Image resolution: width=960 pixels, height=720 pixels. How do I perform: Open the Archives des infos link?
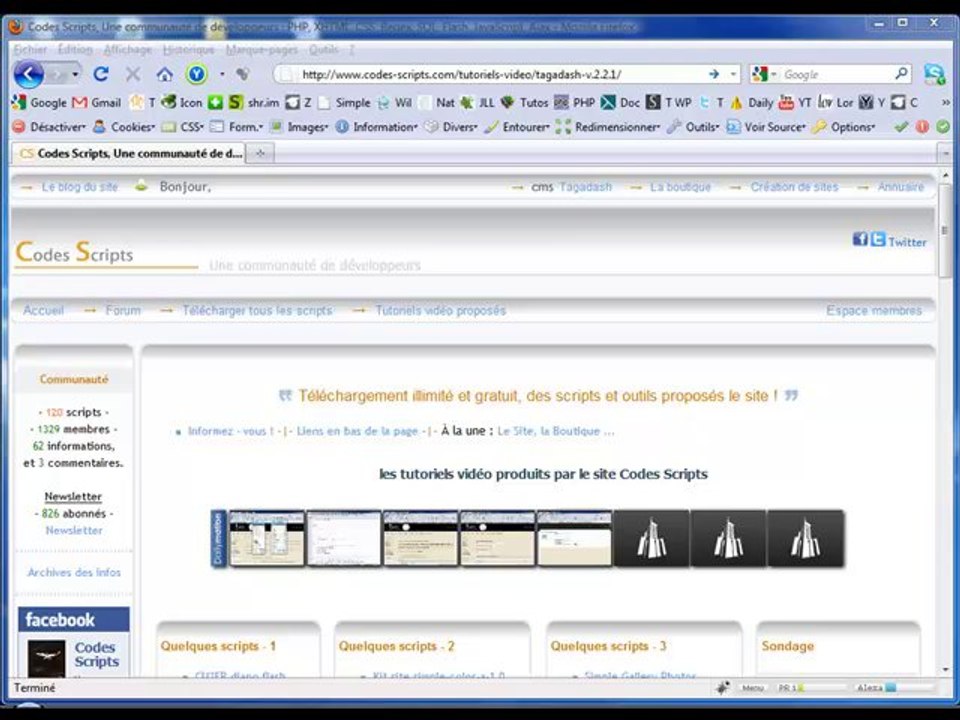[74, 572]
